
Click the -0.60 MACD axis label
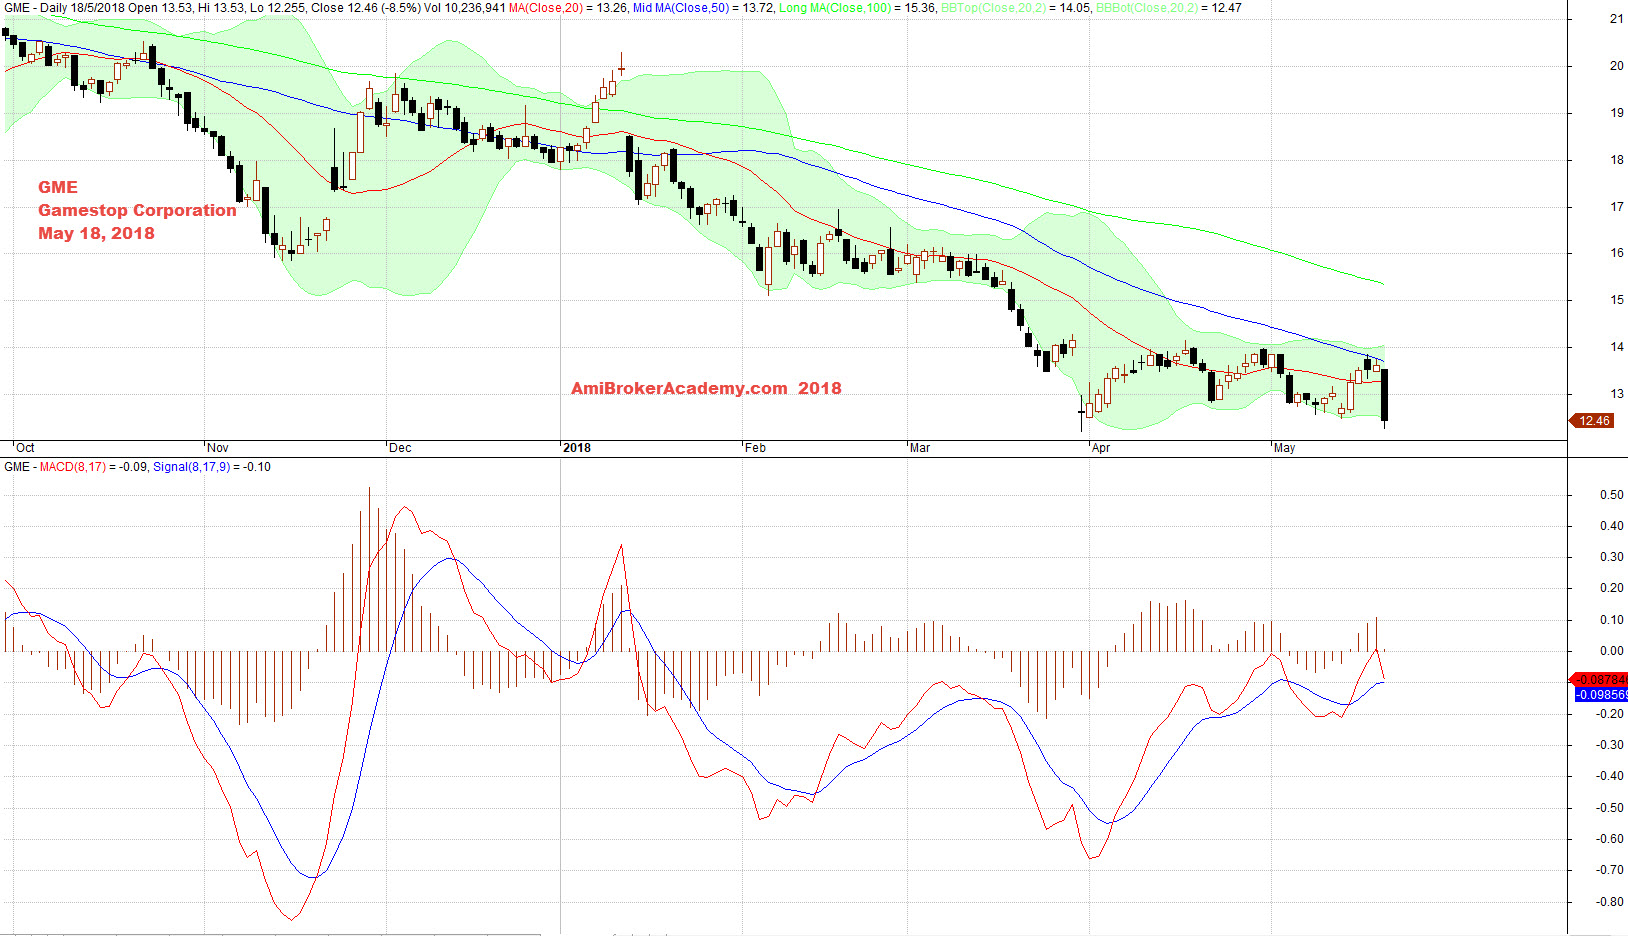point(1609,839)
